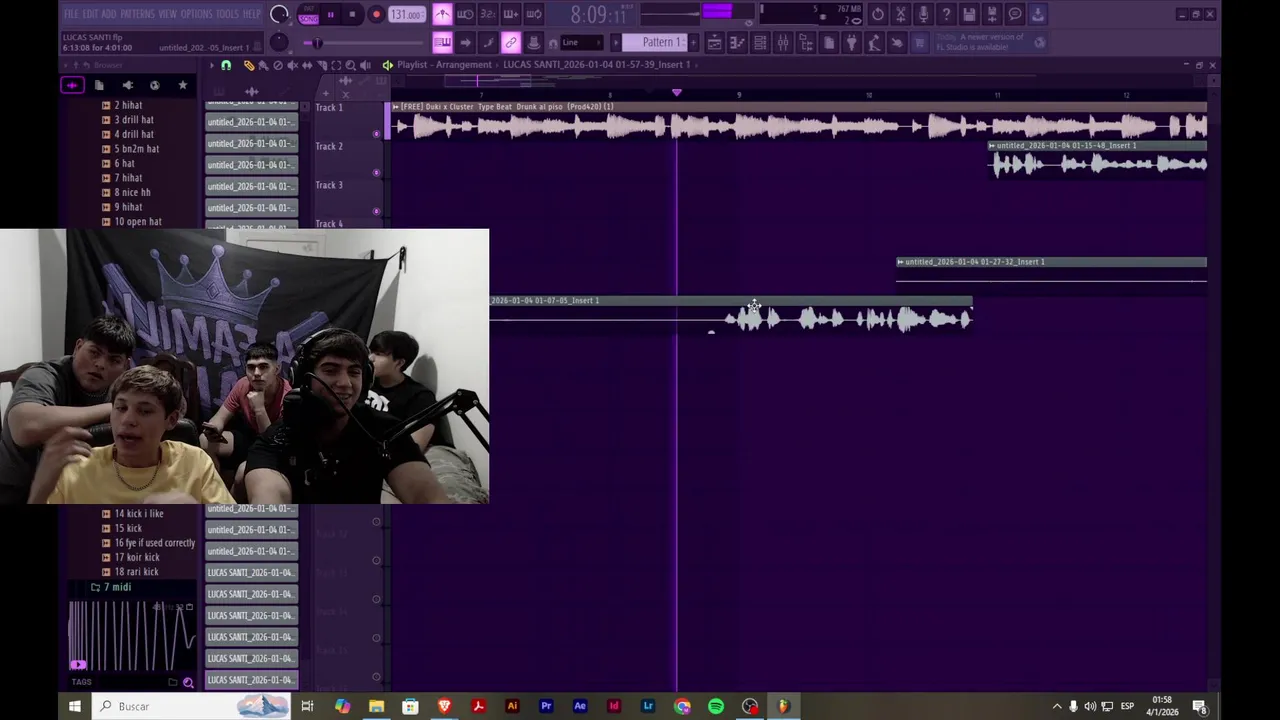This screenshot has height=720, width=1280.
Task: Open the Line snap dropdown
Action: [x=583, y=42]
